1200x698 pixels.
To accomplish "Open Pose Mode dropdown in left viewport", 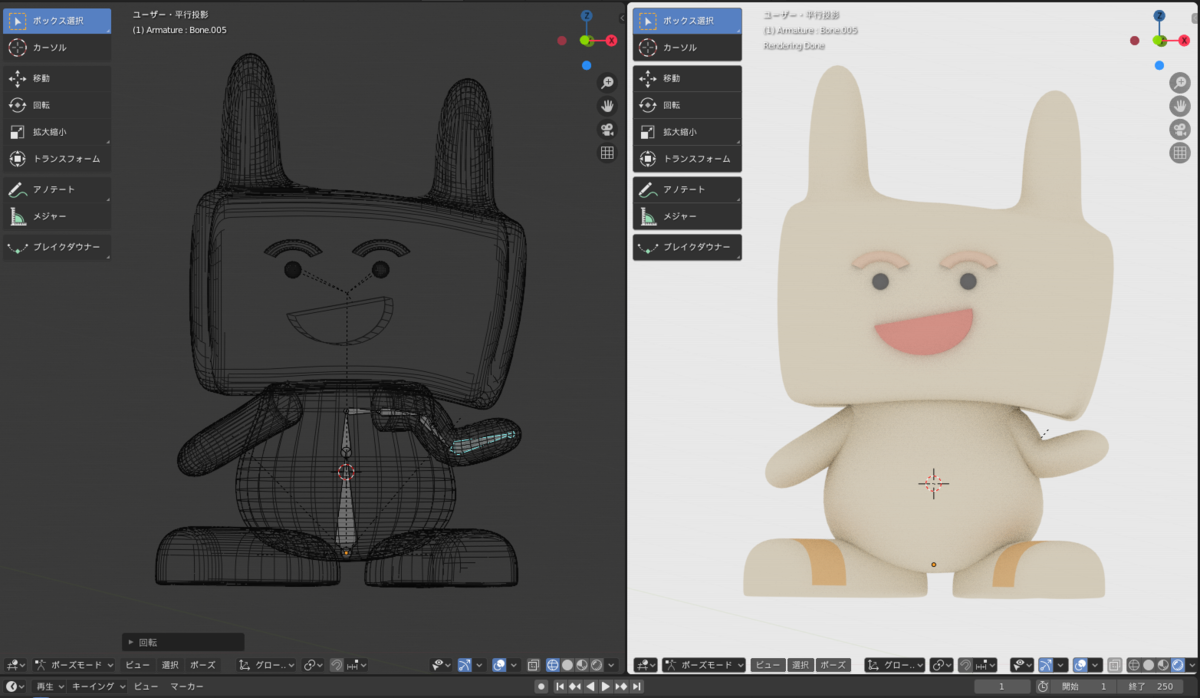I will point(73,665).
